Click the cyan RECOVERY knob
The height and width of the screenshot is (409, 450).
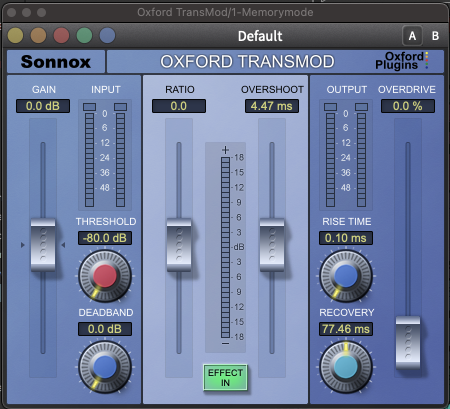[346, 366]
